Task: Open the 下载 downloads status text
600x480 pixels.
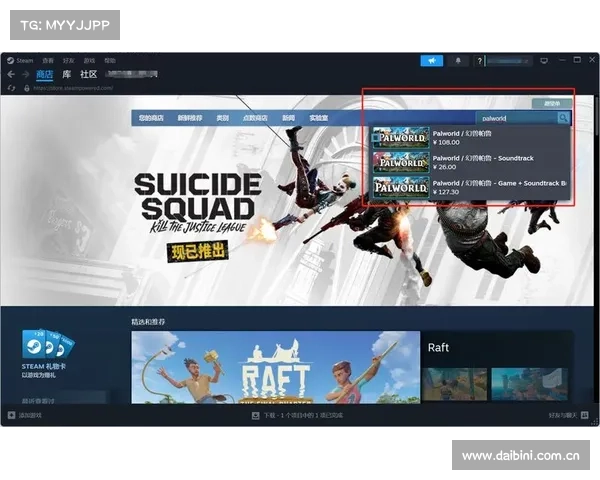Action: (303, 415)
